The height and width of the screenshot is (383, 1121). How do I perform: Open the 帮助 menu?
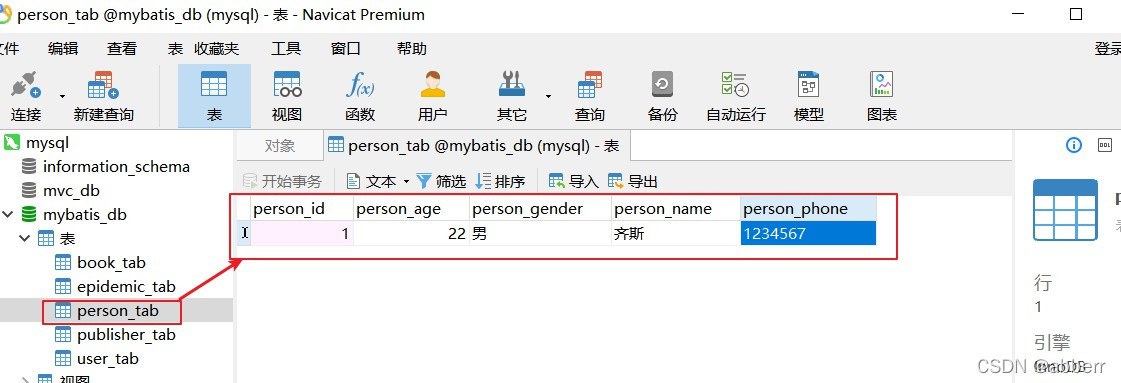click(x=412, y=49)
